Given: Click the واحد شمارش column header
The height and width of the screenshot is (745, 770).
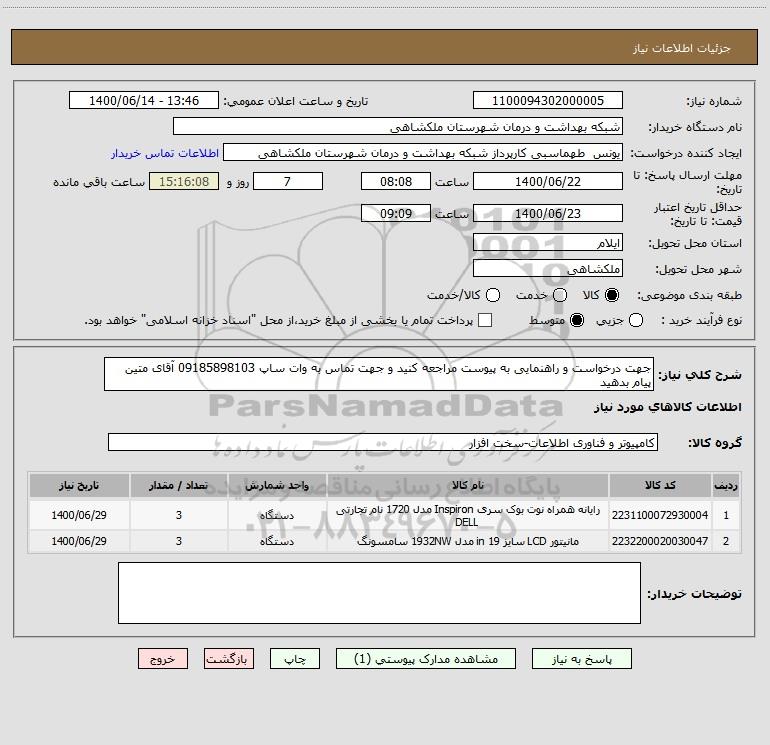Looking at the screenshot, I should point(277,485).
